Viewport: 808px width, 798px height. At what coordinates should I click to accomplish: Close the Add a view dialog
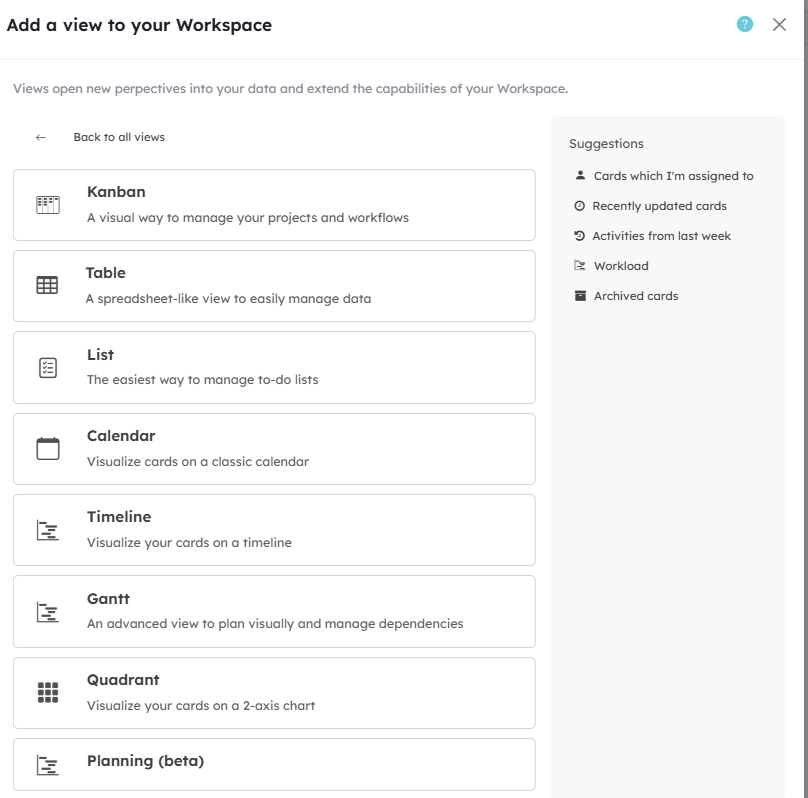pyautogui.click(x=780, y=25)
